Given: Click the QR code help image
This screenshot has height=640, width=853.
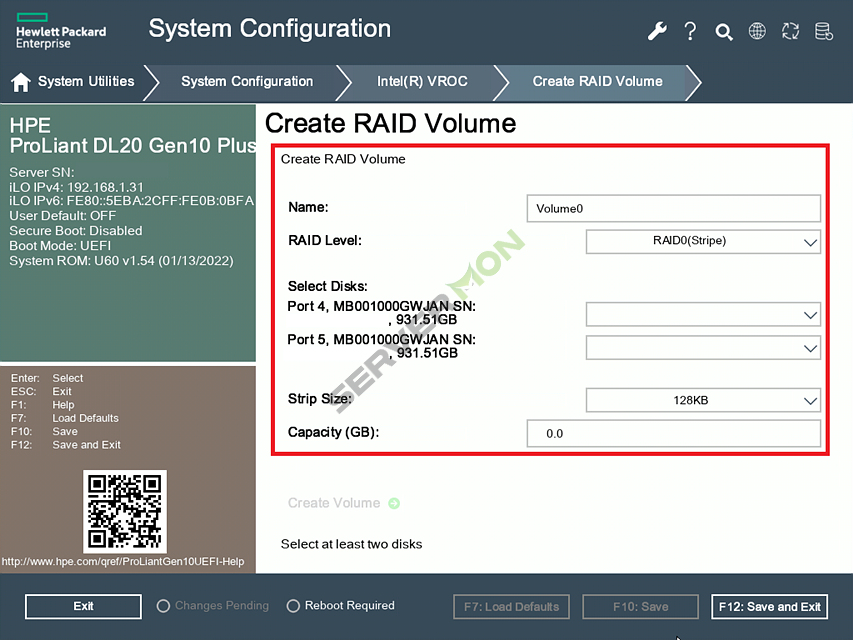Looking at the screenshot, I should (x=125, y=512).
